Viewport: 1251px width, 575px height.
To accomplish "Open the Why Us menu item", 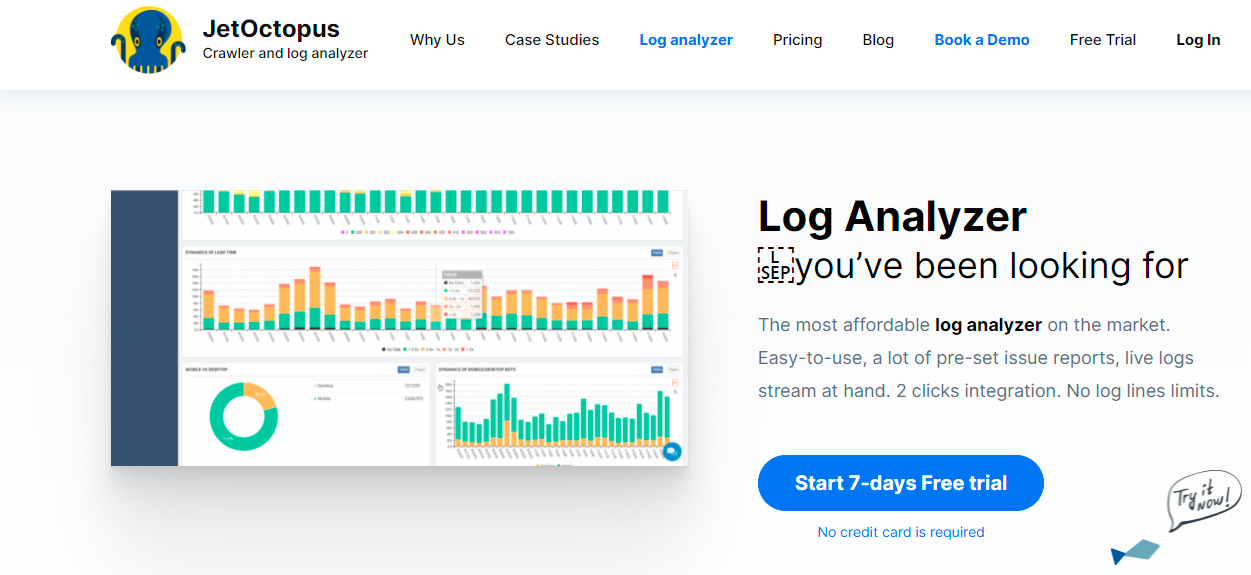I will [x=437, y=40].
